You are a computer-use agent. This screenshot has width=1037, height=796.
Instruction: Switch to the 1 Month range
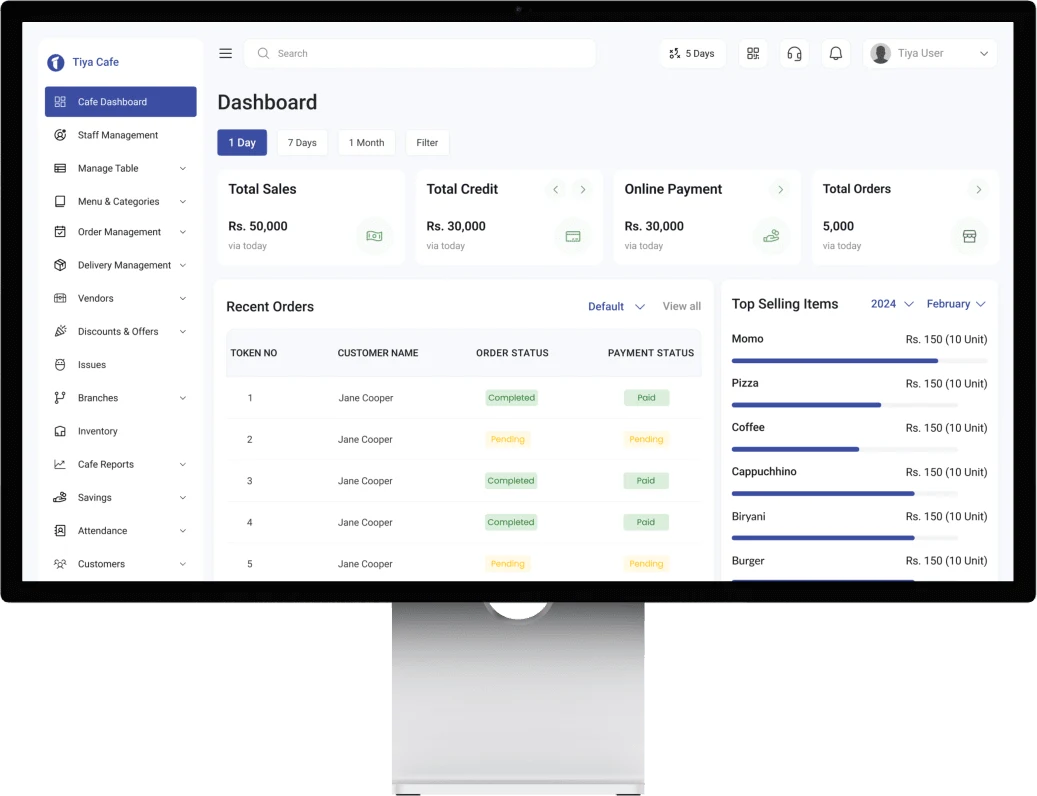click(366, 143)
